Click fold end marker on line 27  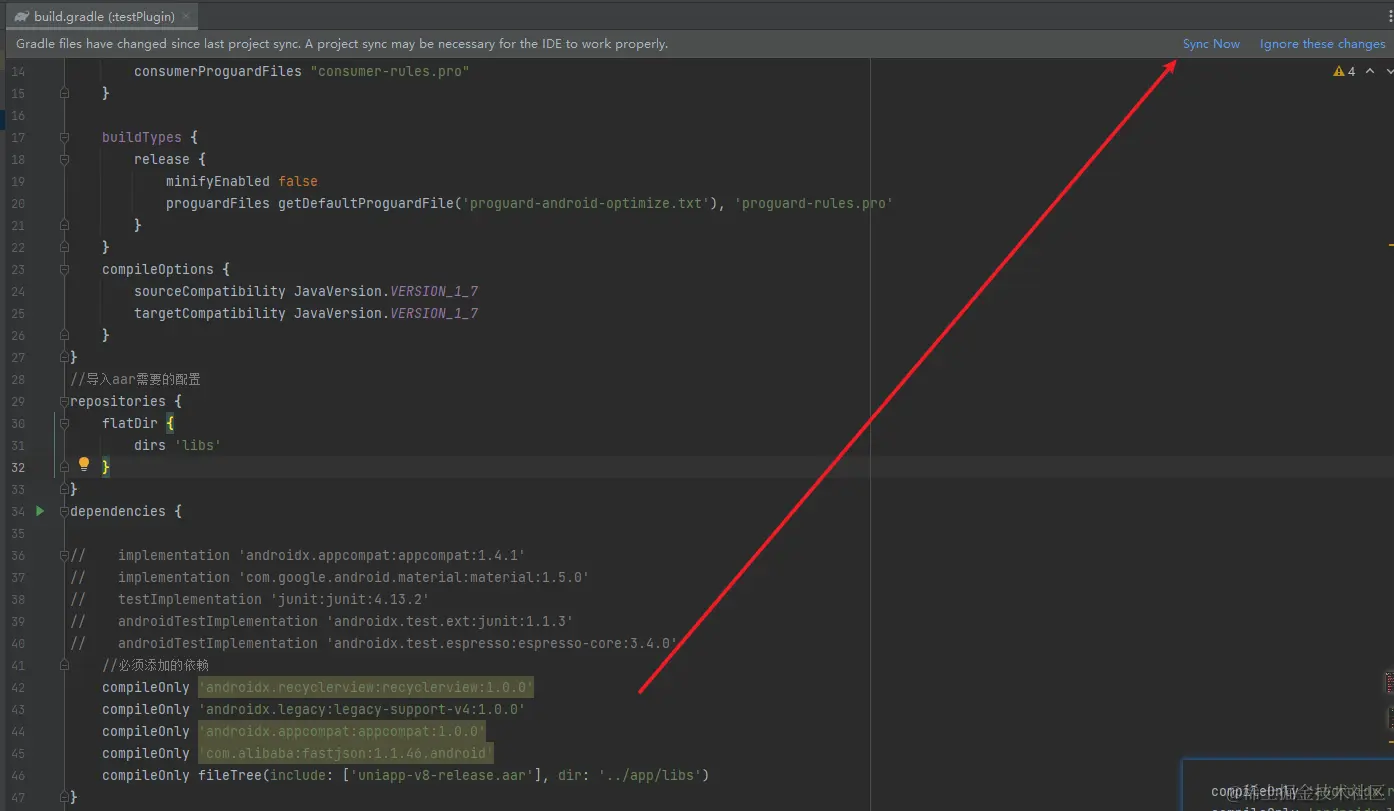(x=65, y=357)
